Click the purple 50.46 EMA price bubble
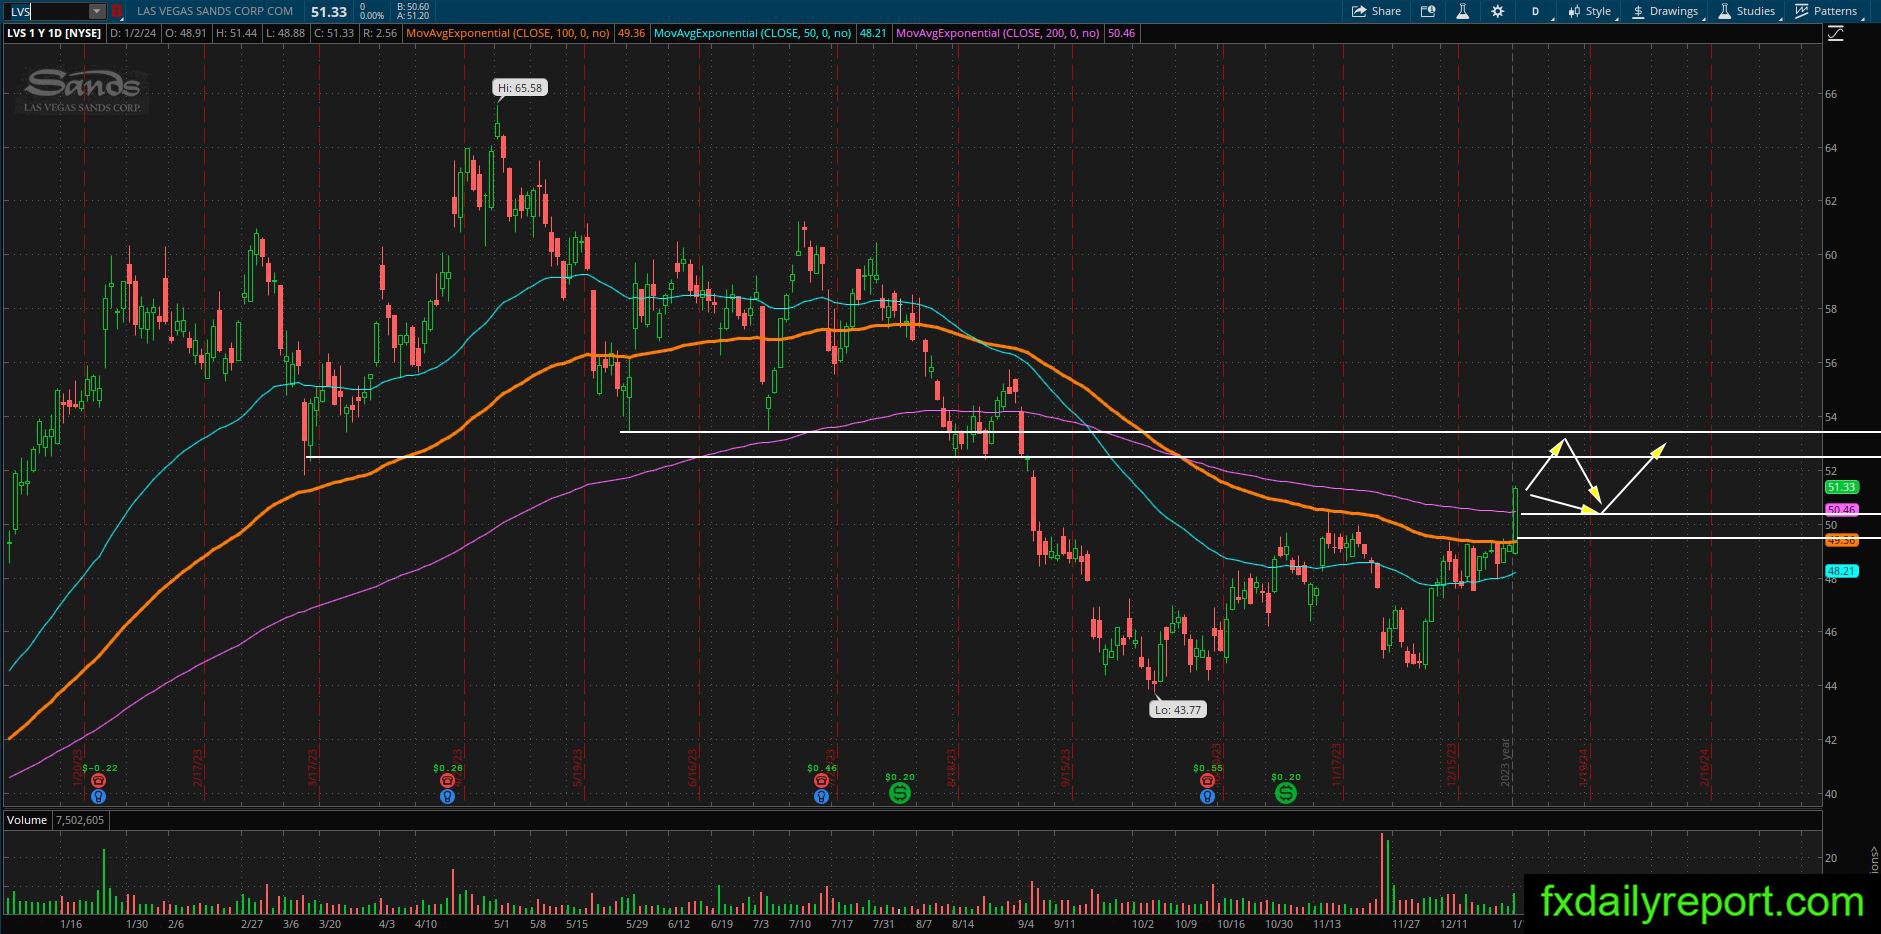Viewport: 1881px width, 934px height. click(x=1841, y=510)
